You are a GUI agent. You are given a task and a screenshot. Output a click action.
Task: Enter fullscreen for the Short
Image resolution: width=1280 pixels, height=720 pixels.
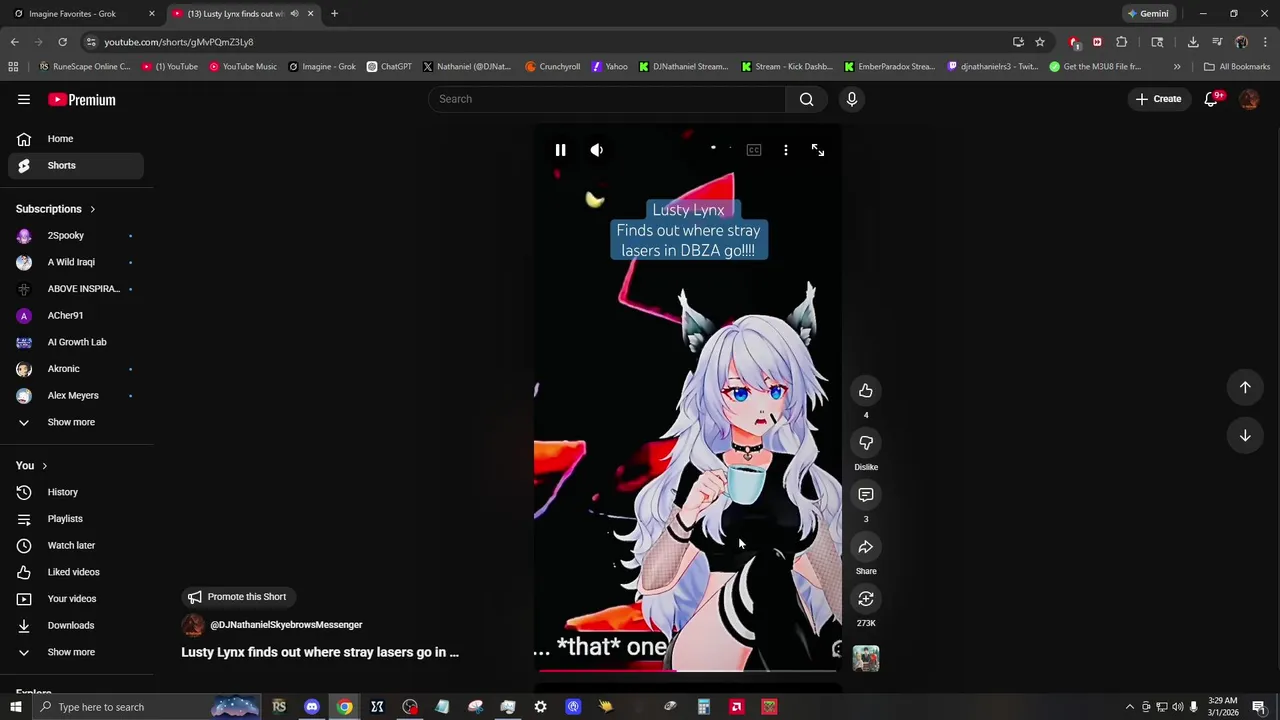[818, 150]
